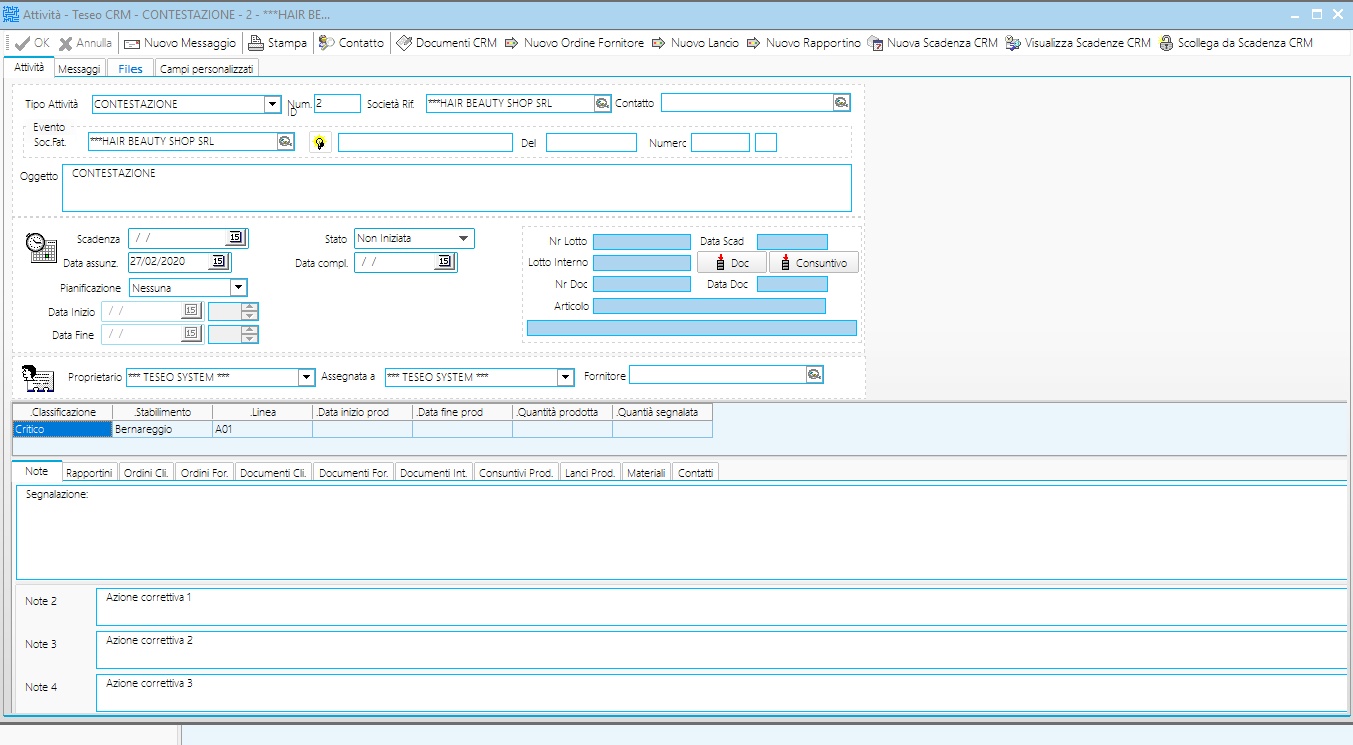Open the Materiali tab
Screen dimensions: 1353x745
click(646, 472)
